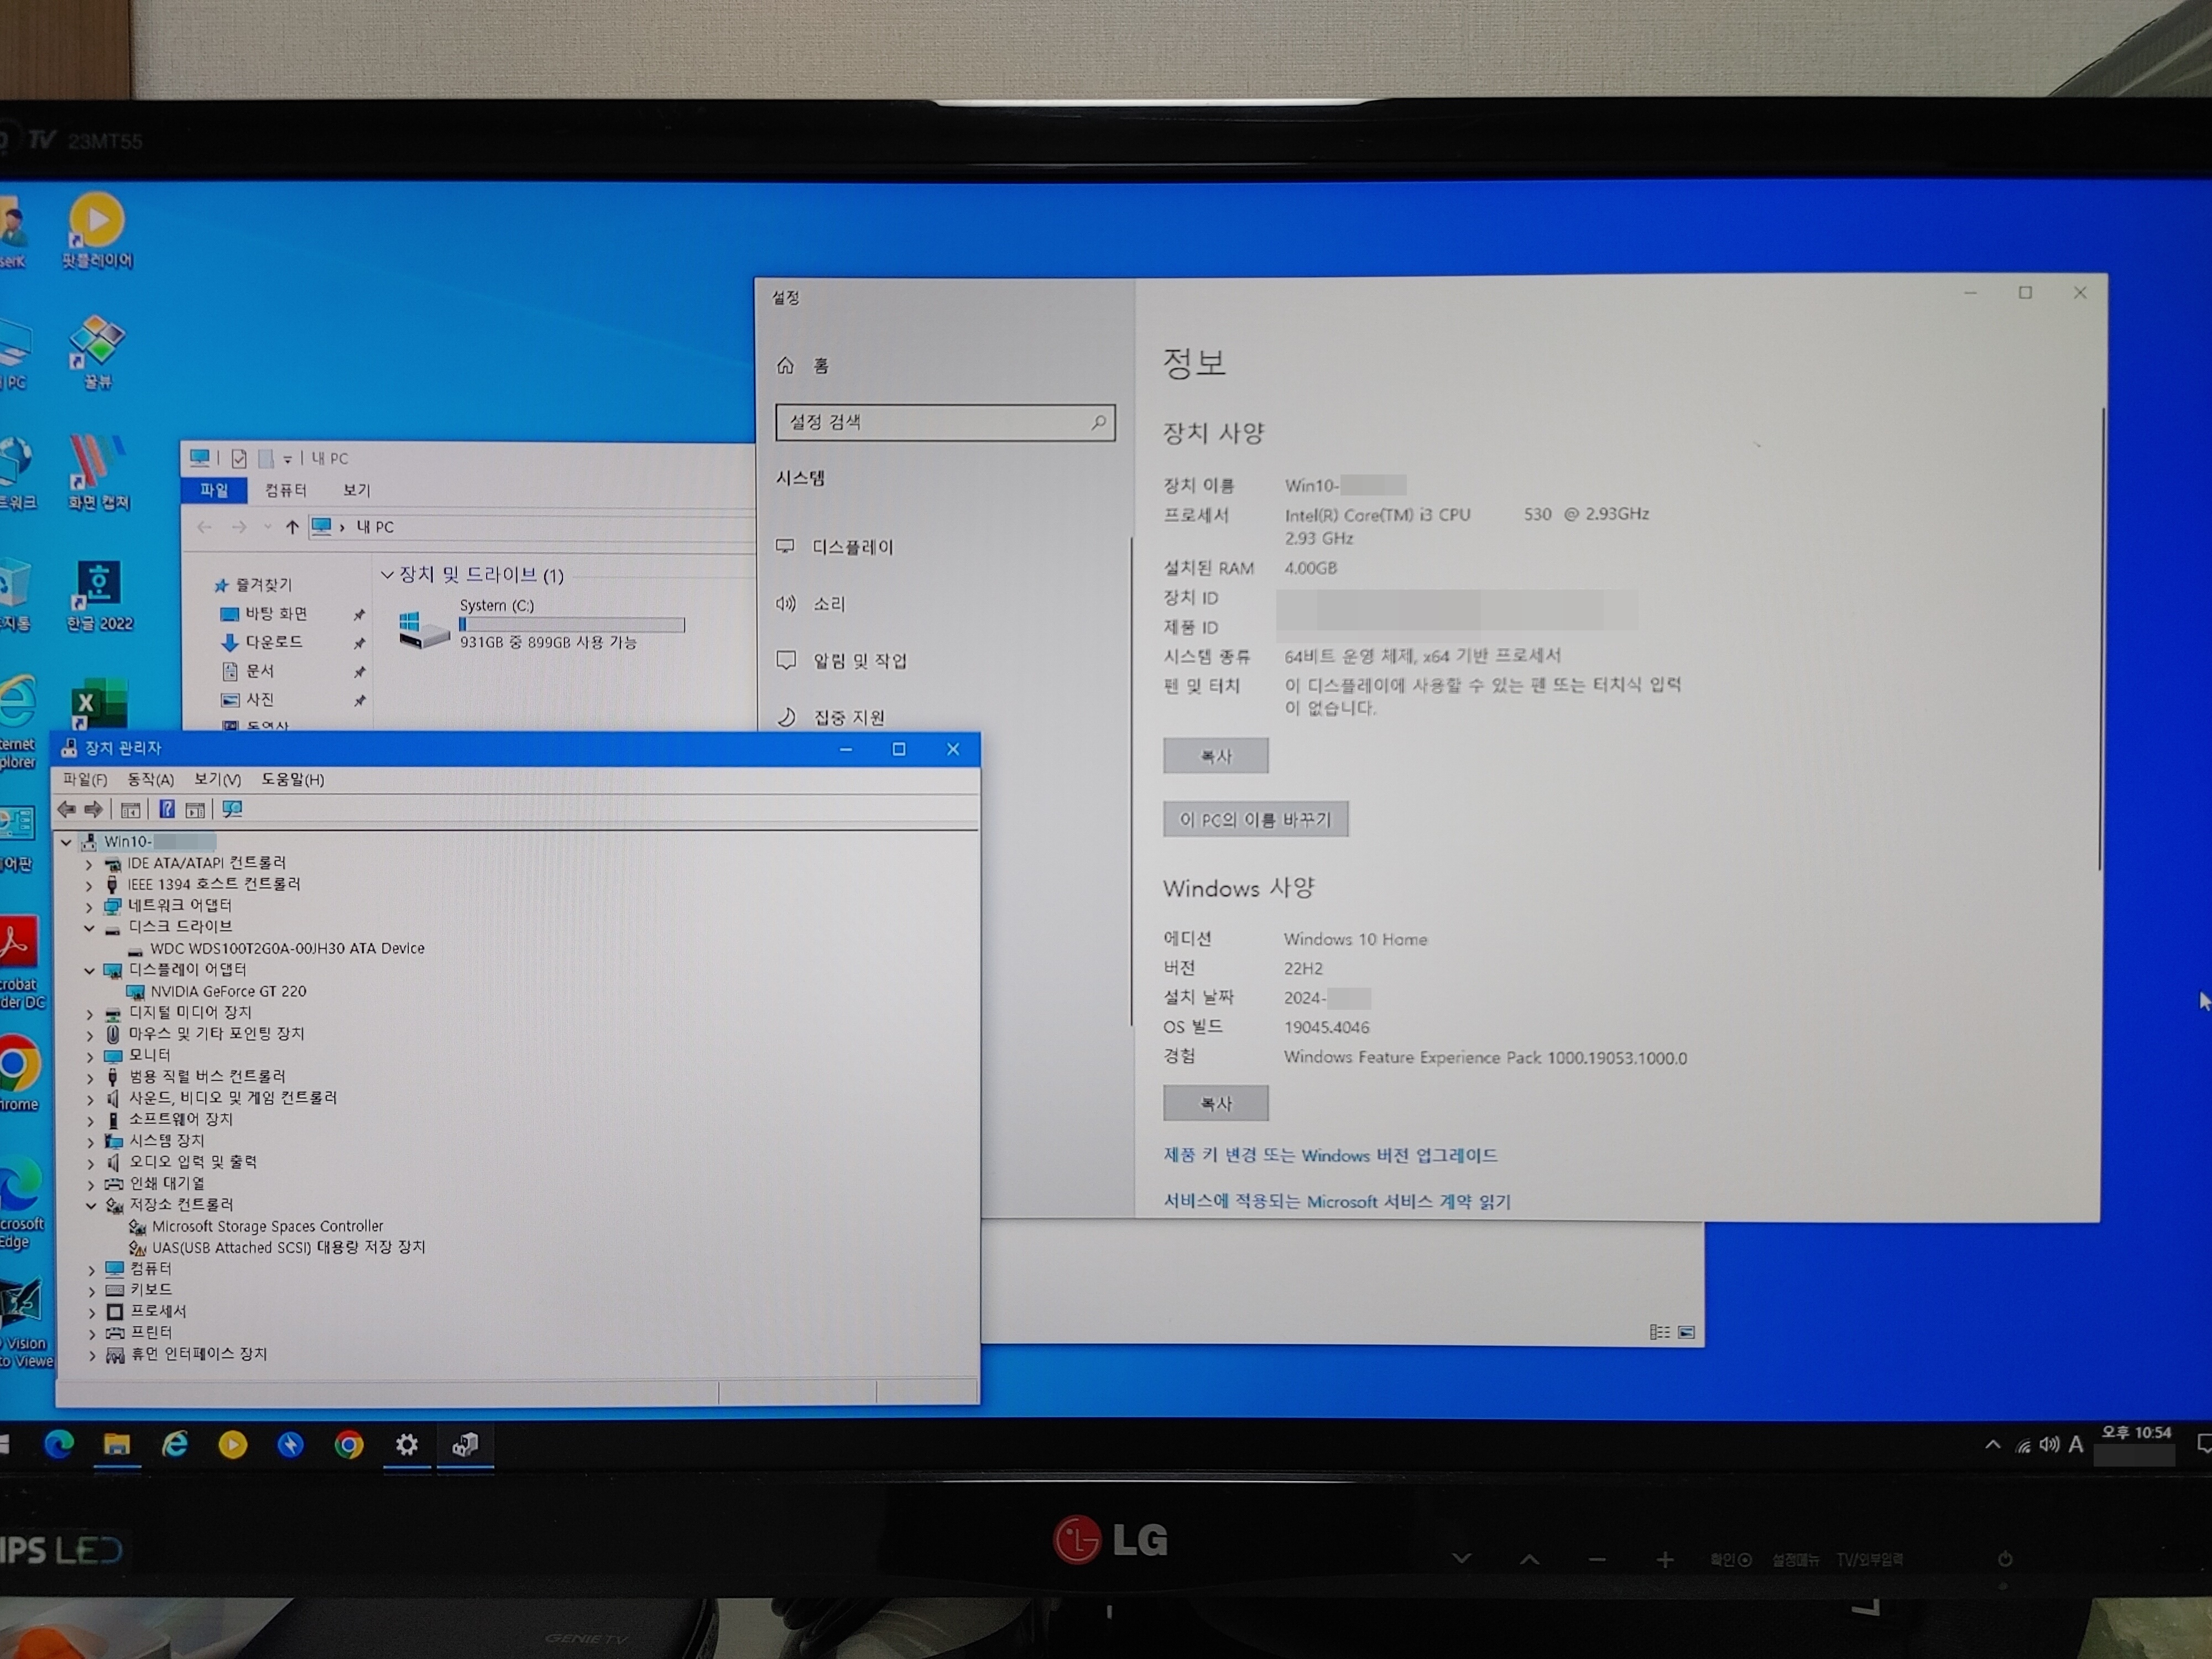
Task: Open the 동작(A) menu in Device Manager
Action: pos(150,779)
